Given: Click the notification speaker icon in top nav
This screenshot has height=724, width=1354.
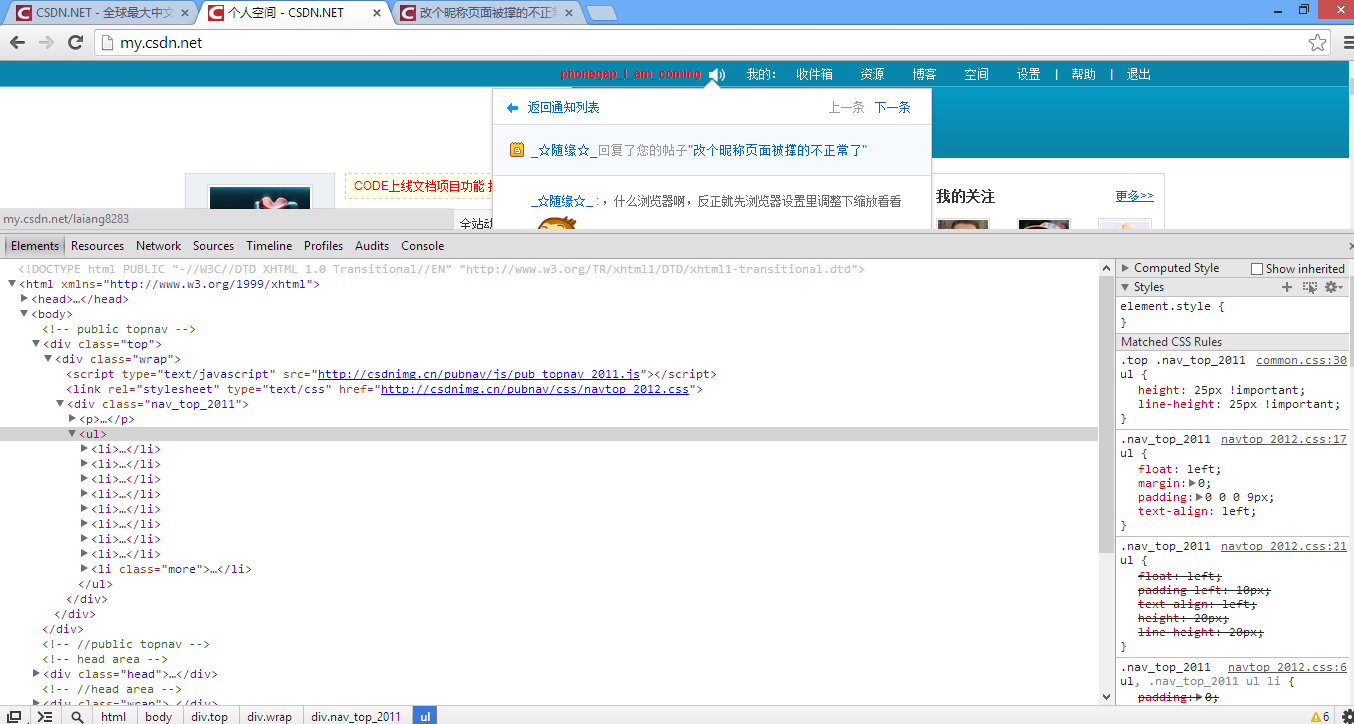Looking at the screenshot, I should pos(717,75).
